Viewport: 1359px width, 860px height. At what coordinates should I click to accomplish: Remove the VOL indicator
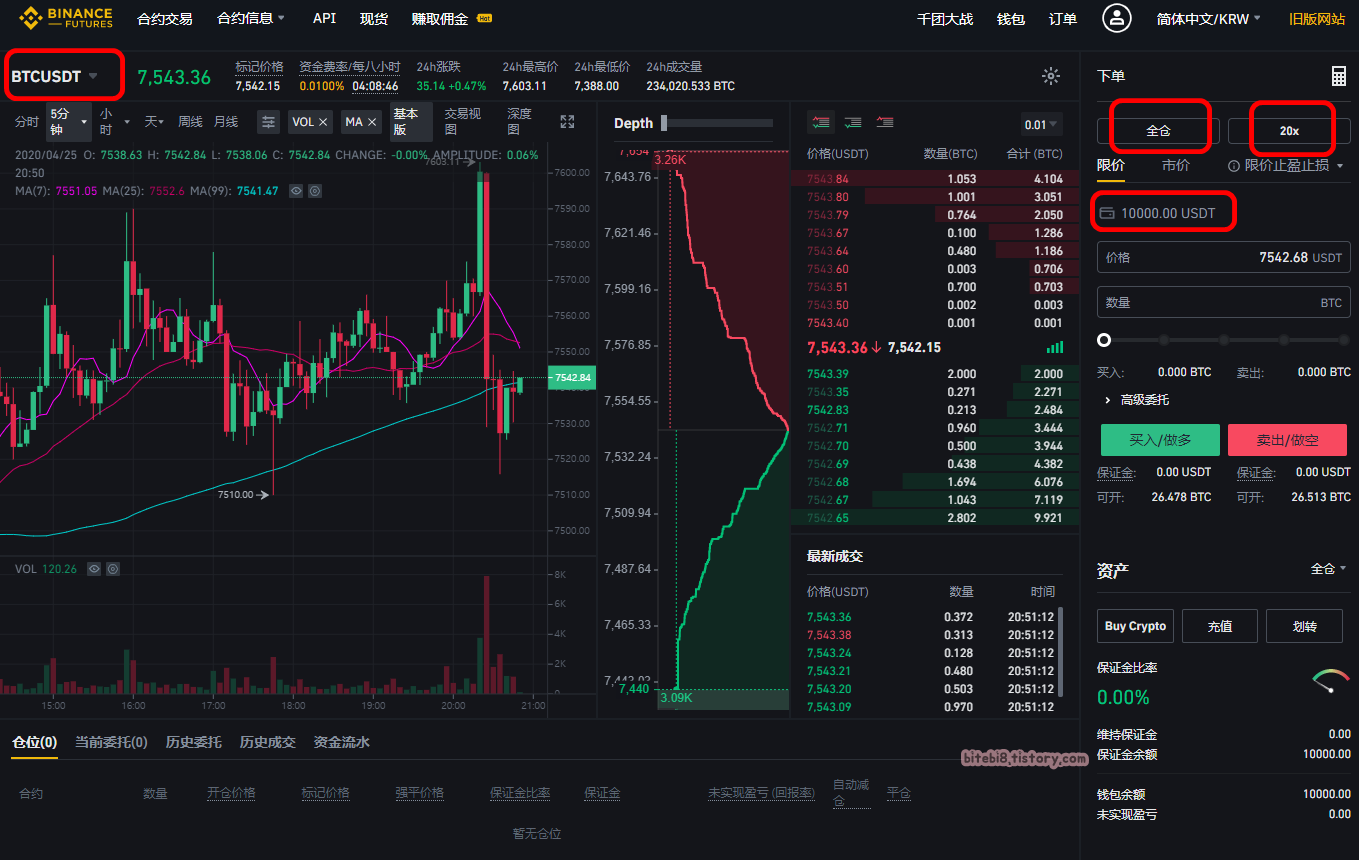[x=323, y=121]
